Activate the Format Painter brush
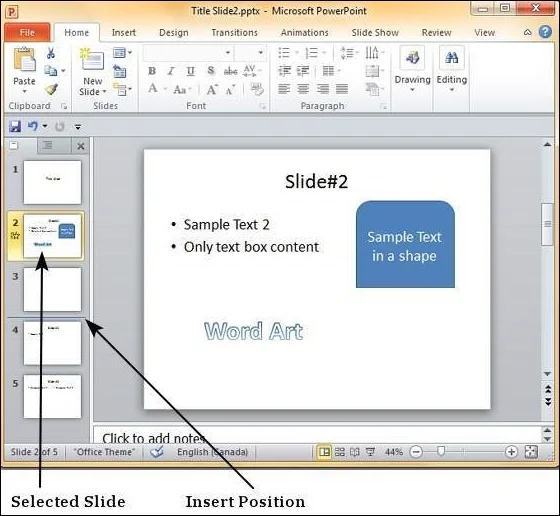The height and width of the screenshot is (516, 560). [x=51, y=89]
